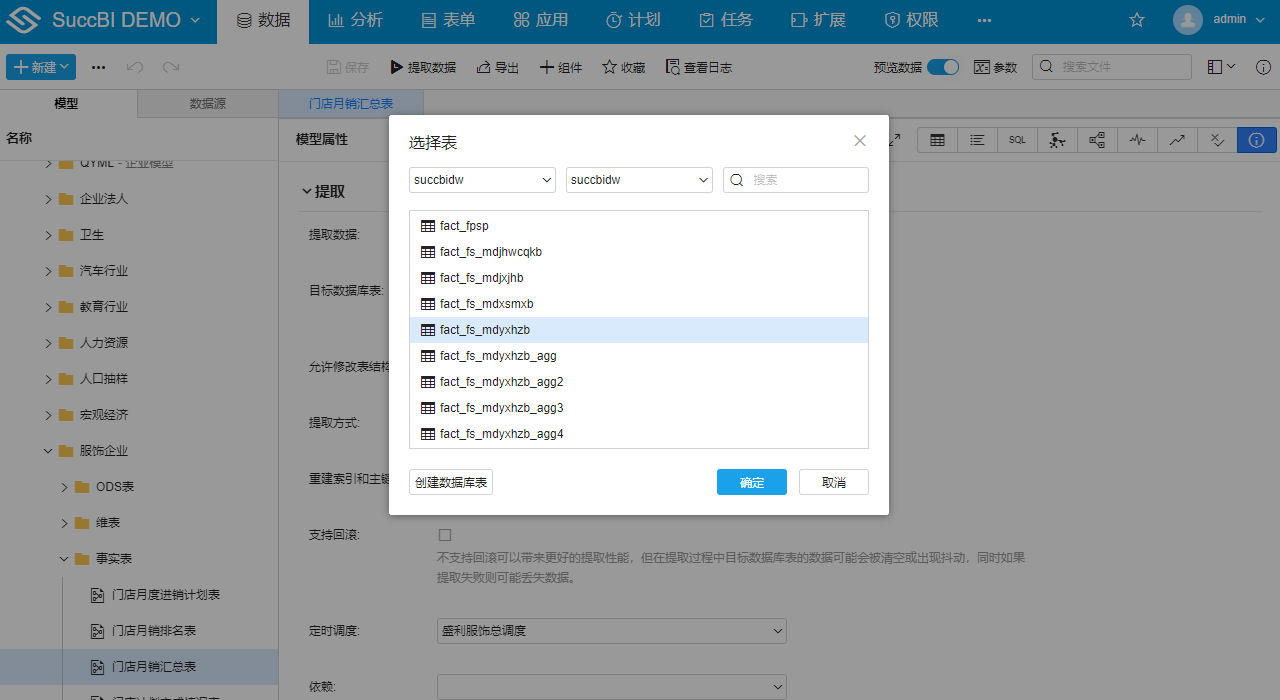Collapse the 事实表 folder in sidebar
This screenshot has height=700, width=1280.
pyautogui.click(x=63, y=559)
